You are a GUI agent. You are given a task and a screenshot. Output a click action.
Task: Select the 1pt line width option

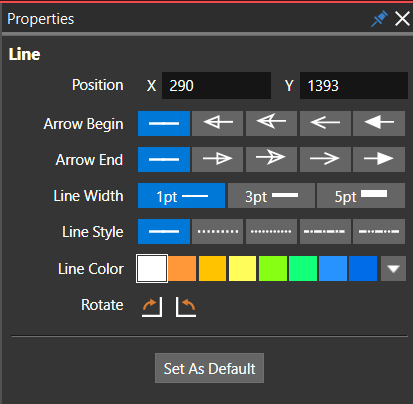point(181,195)
